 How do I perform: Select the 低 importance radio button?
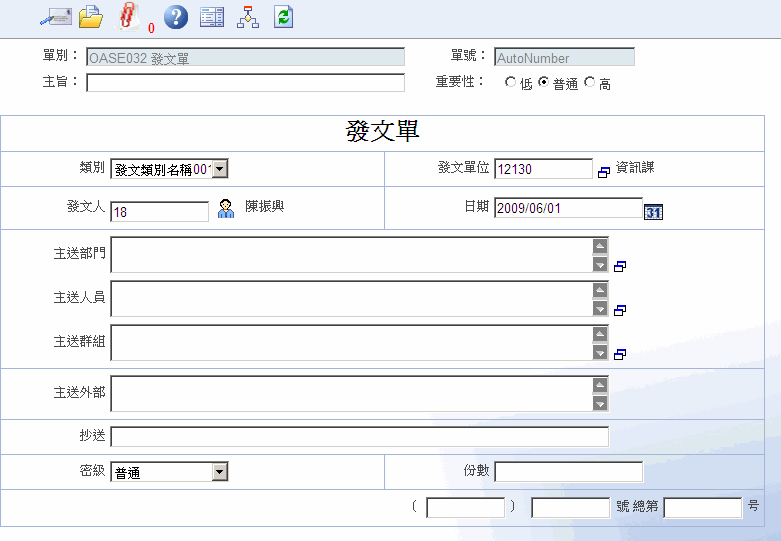(511, 83)
